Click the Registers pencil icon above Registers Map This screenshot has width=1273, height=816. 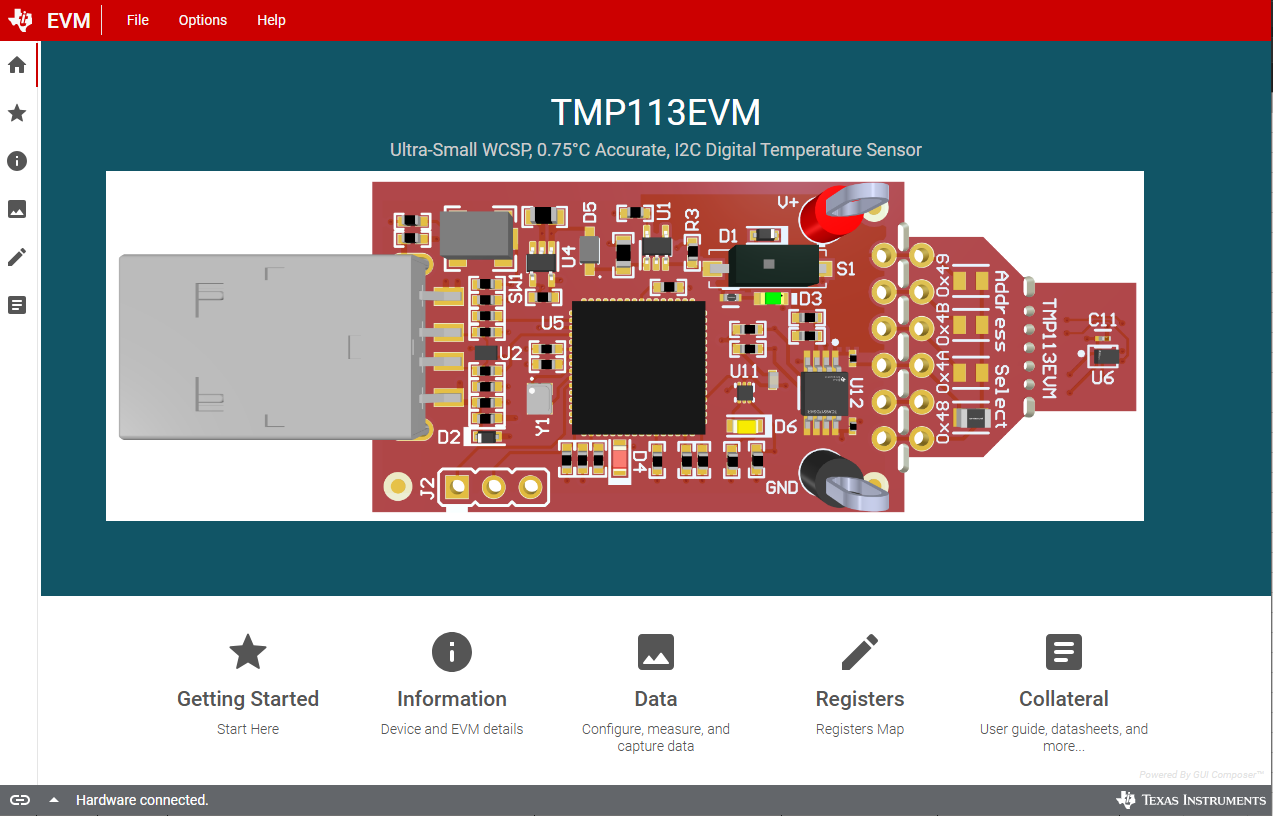coord(860,652)
